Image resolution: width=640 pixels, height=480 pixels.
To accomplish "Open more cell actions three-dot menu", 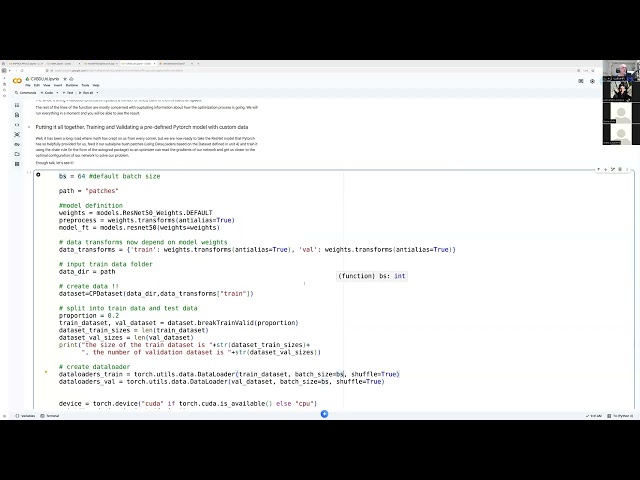I will 627,169.
